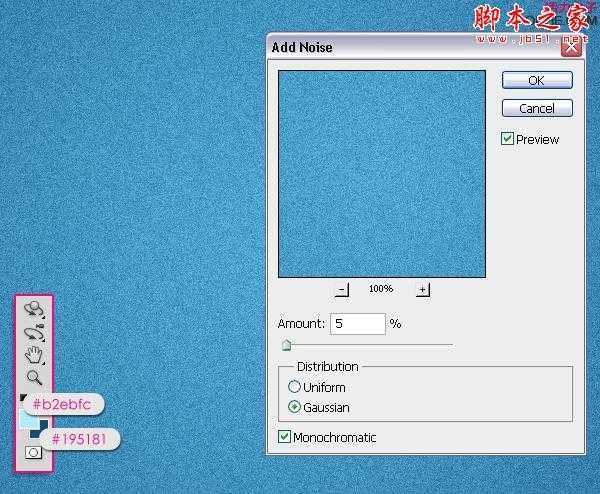
Task: Reset default foreground and background colors
Action: [x=23, y=398]
